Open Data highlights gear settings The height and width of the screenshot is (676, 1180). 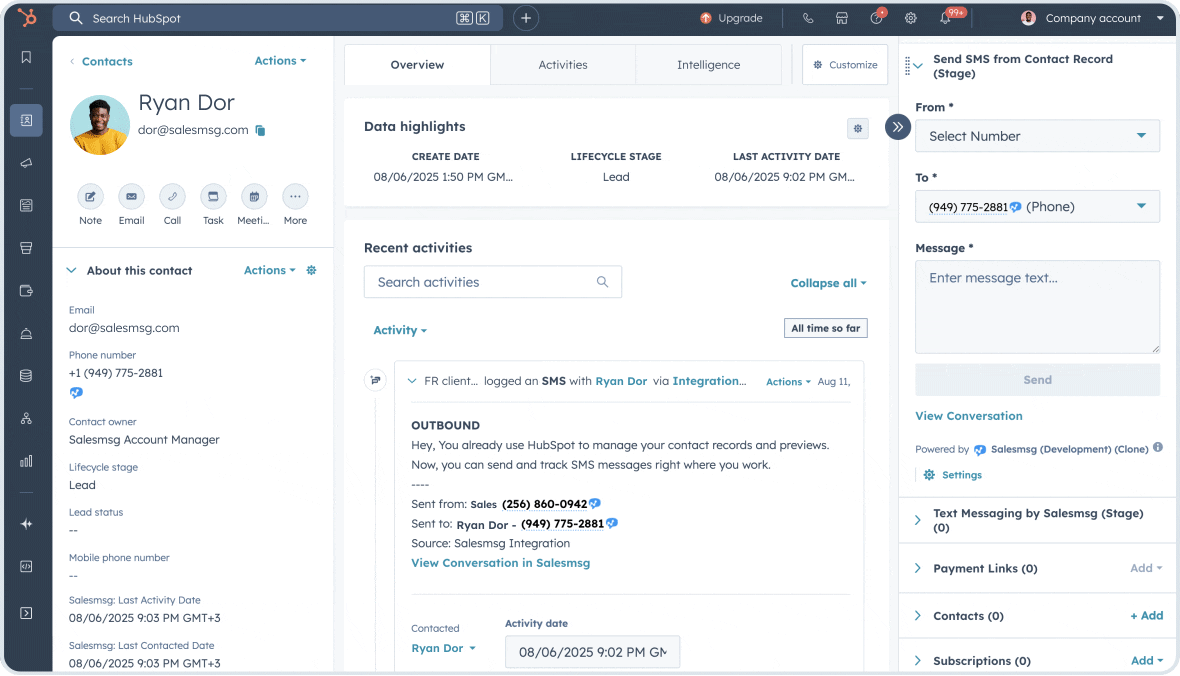click(858, 129)
